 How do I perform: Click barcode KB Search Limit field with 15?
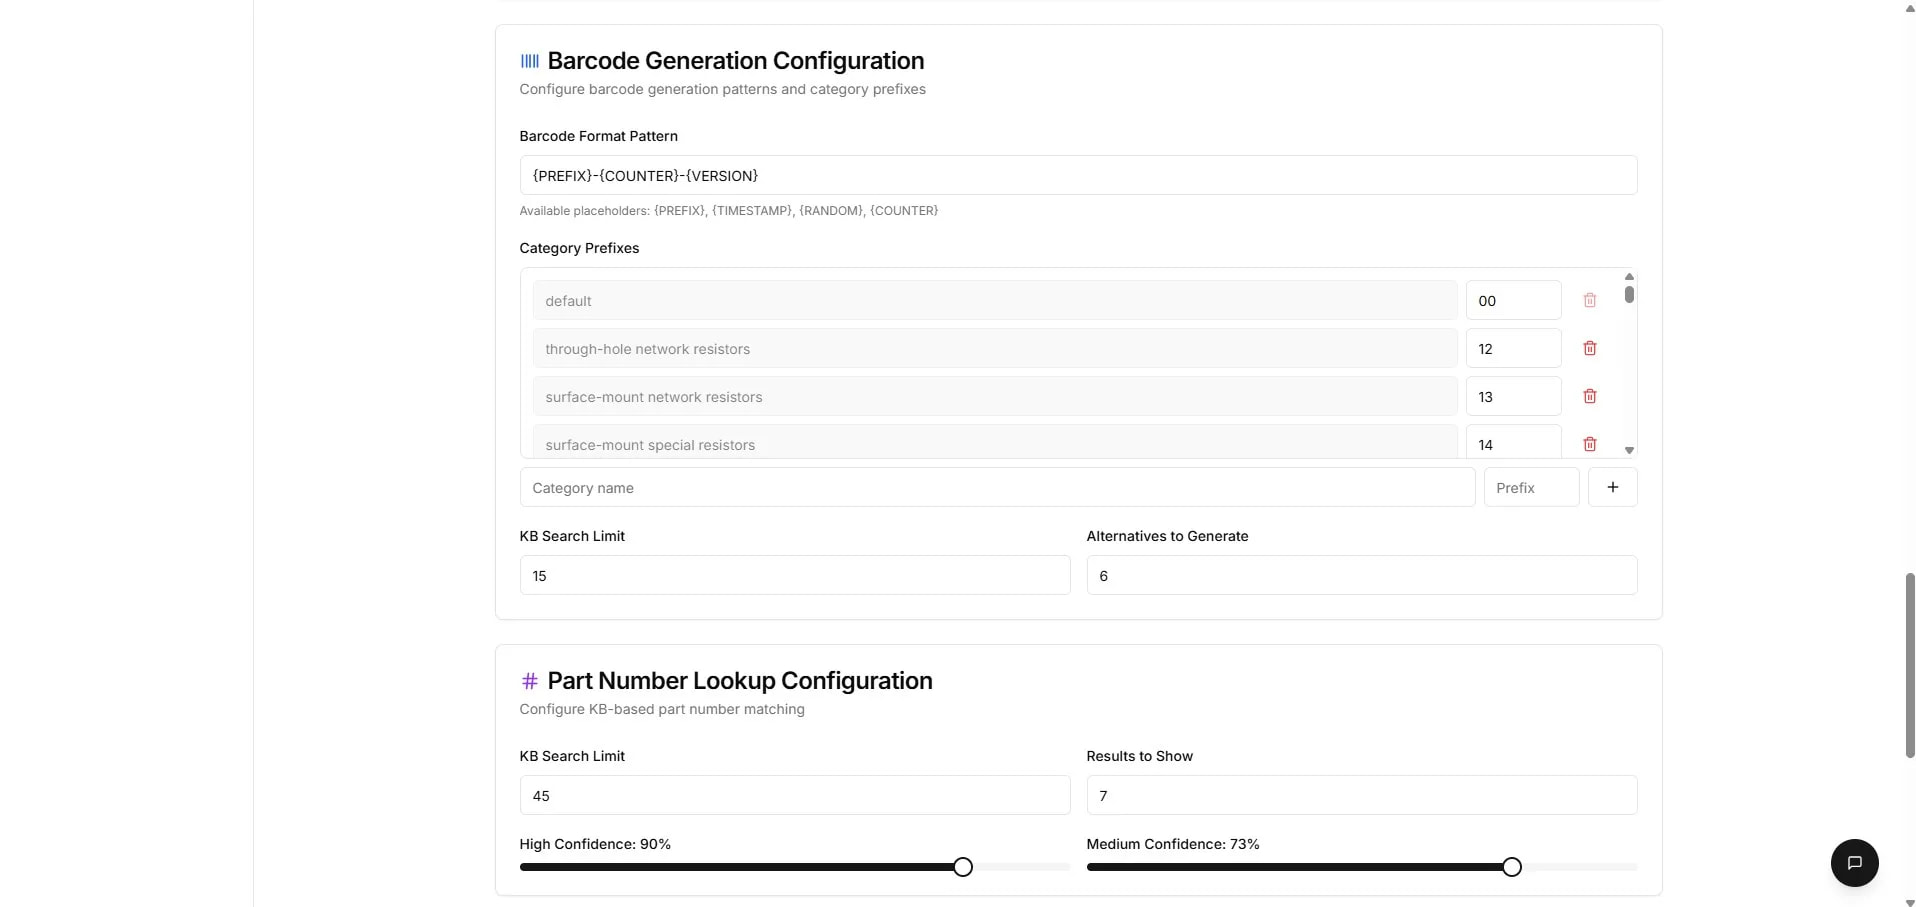click(795, 575)
